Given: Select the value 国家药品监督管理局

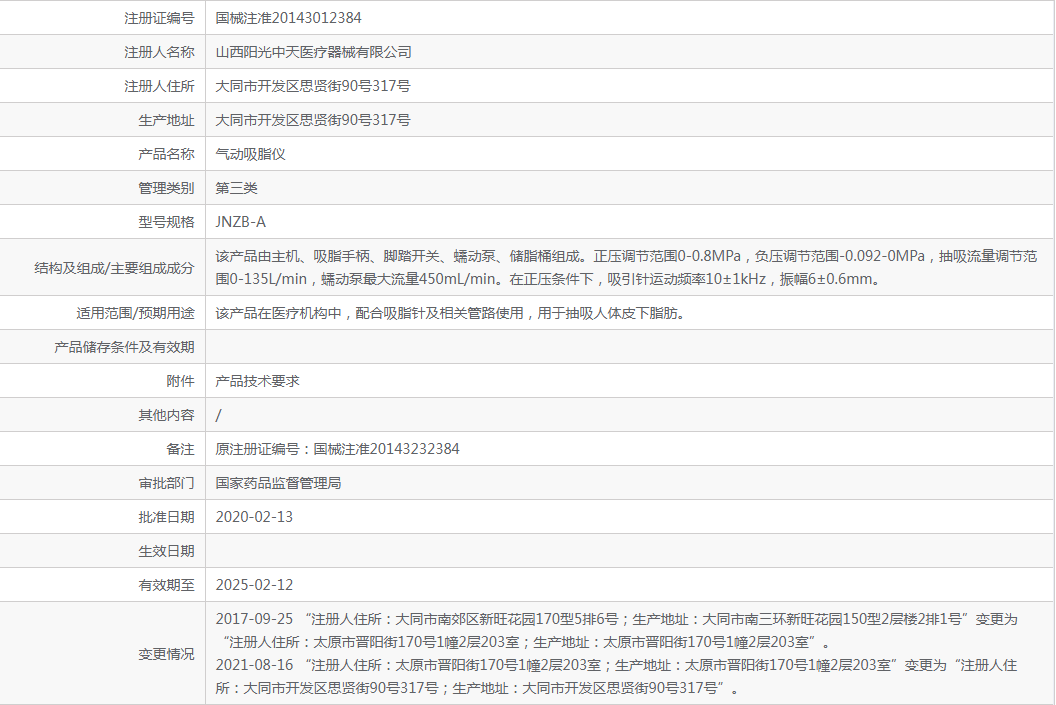Looking at the screenshot, I should (278, 483).
